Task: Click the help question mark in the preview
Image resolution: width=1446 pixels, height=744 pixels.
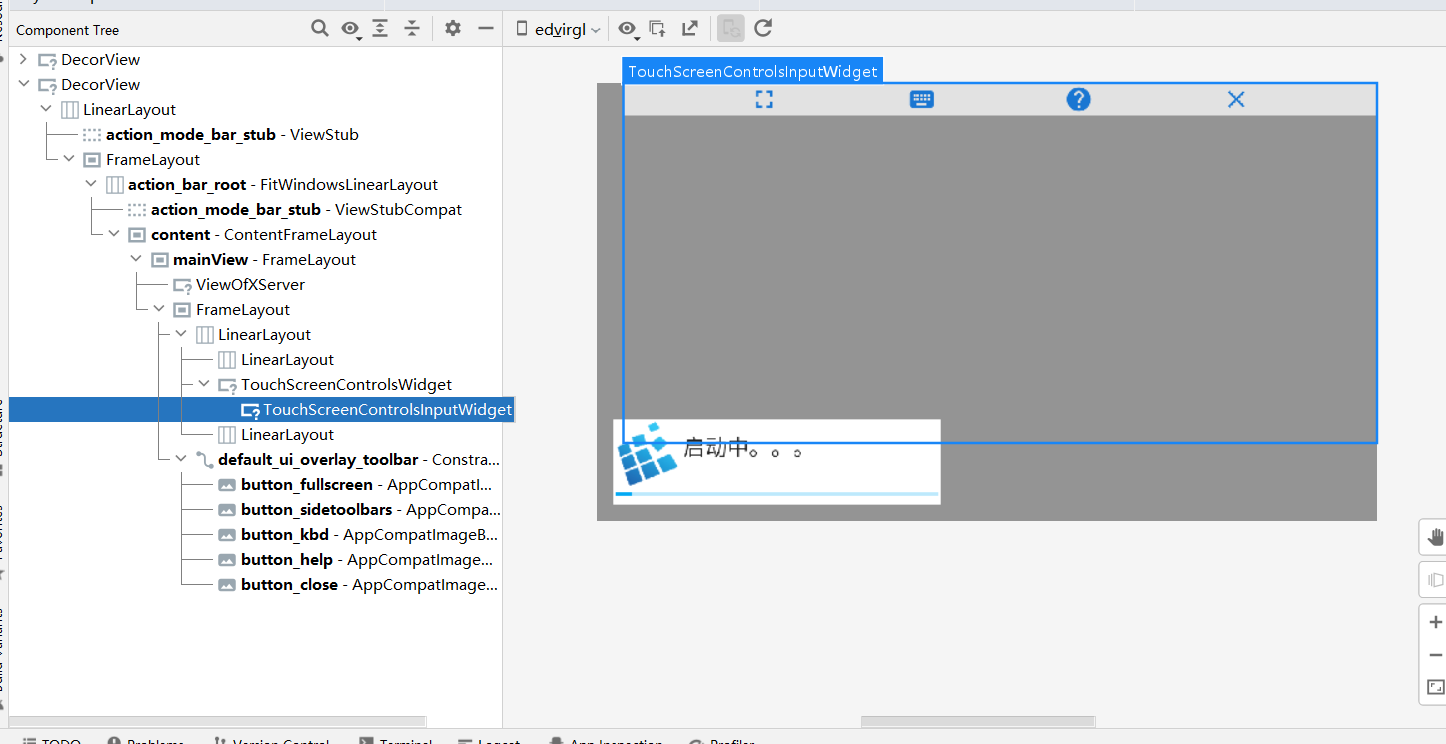Action: [1078, 99]
